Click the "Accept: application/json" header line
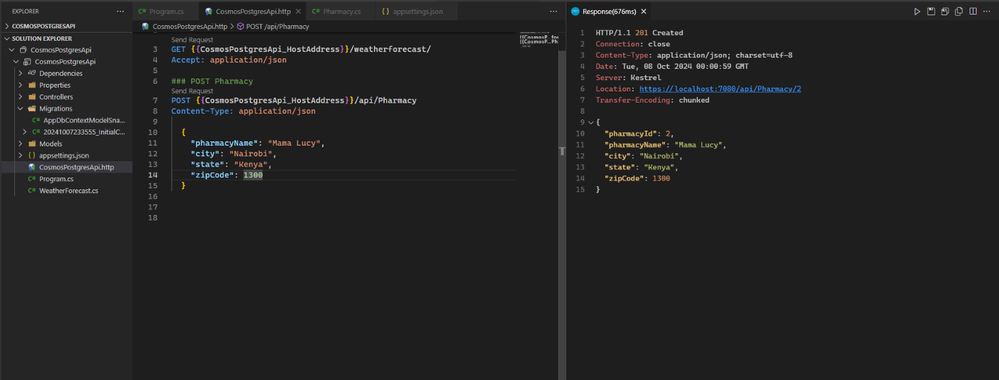 click(229, 60)
